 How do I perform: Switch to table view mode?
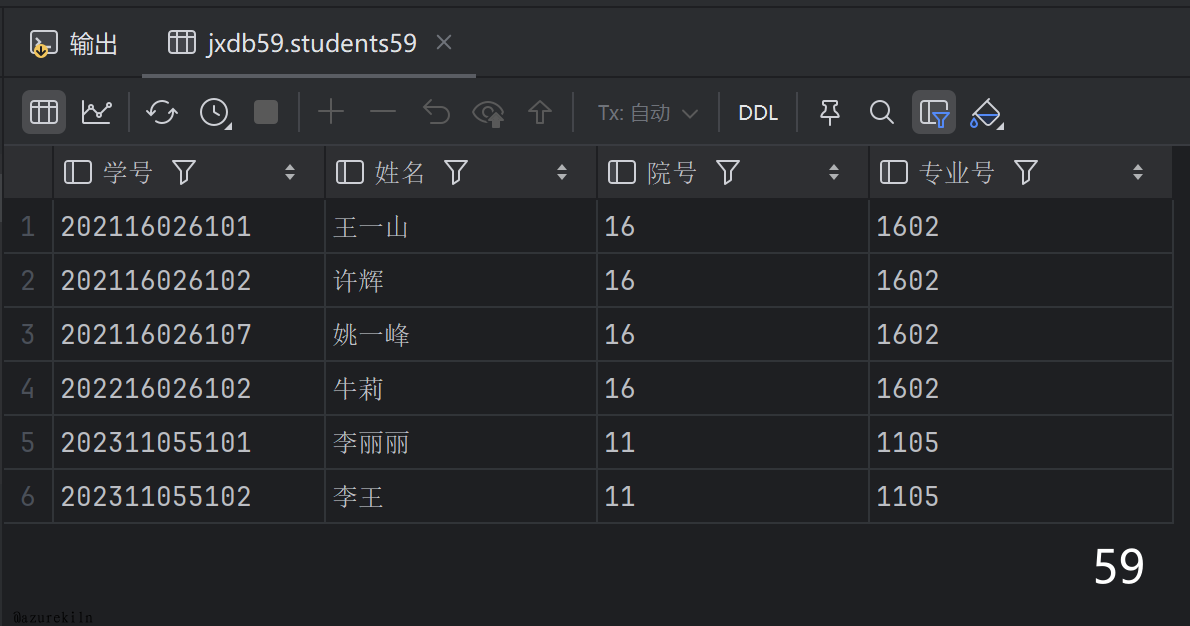point(44,112)
